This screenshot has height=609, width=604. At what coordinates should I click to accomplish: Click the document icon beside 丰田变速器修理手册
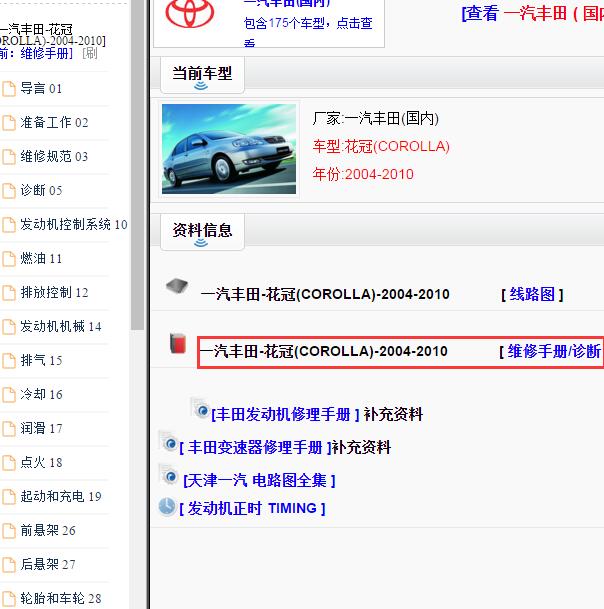click(168, 441)
